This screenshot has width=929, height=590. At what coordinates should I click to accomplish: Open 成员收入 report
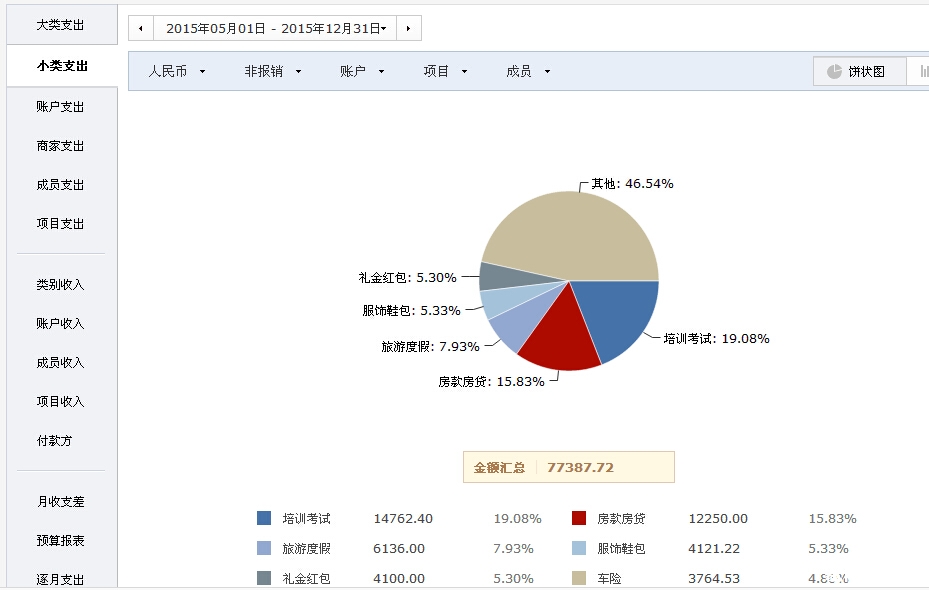point(60,363)
